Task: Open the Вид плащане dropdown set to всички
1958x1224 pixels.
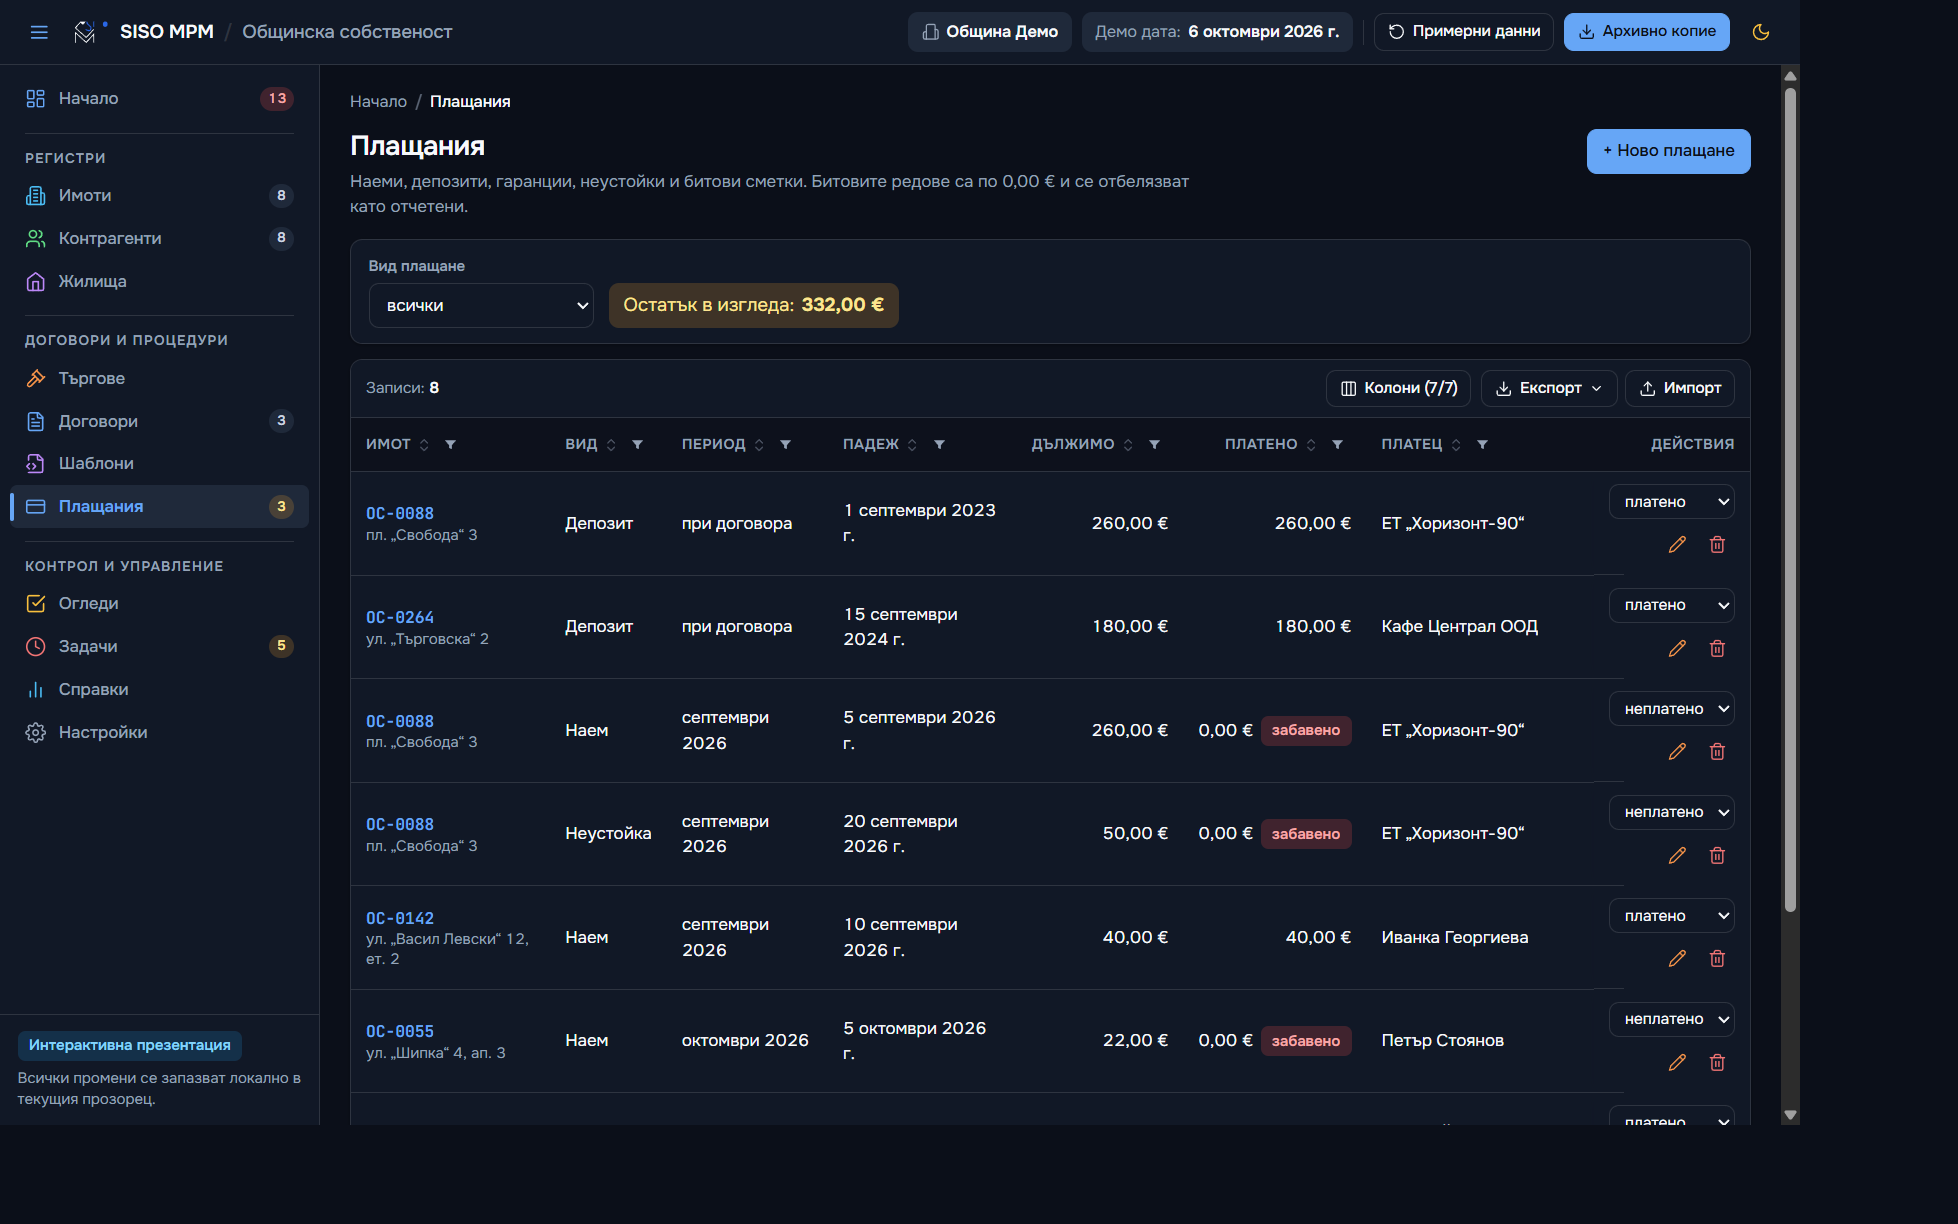Action: coord(481,305)
